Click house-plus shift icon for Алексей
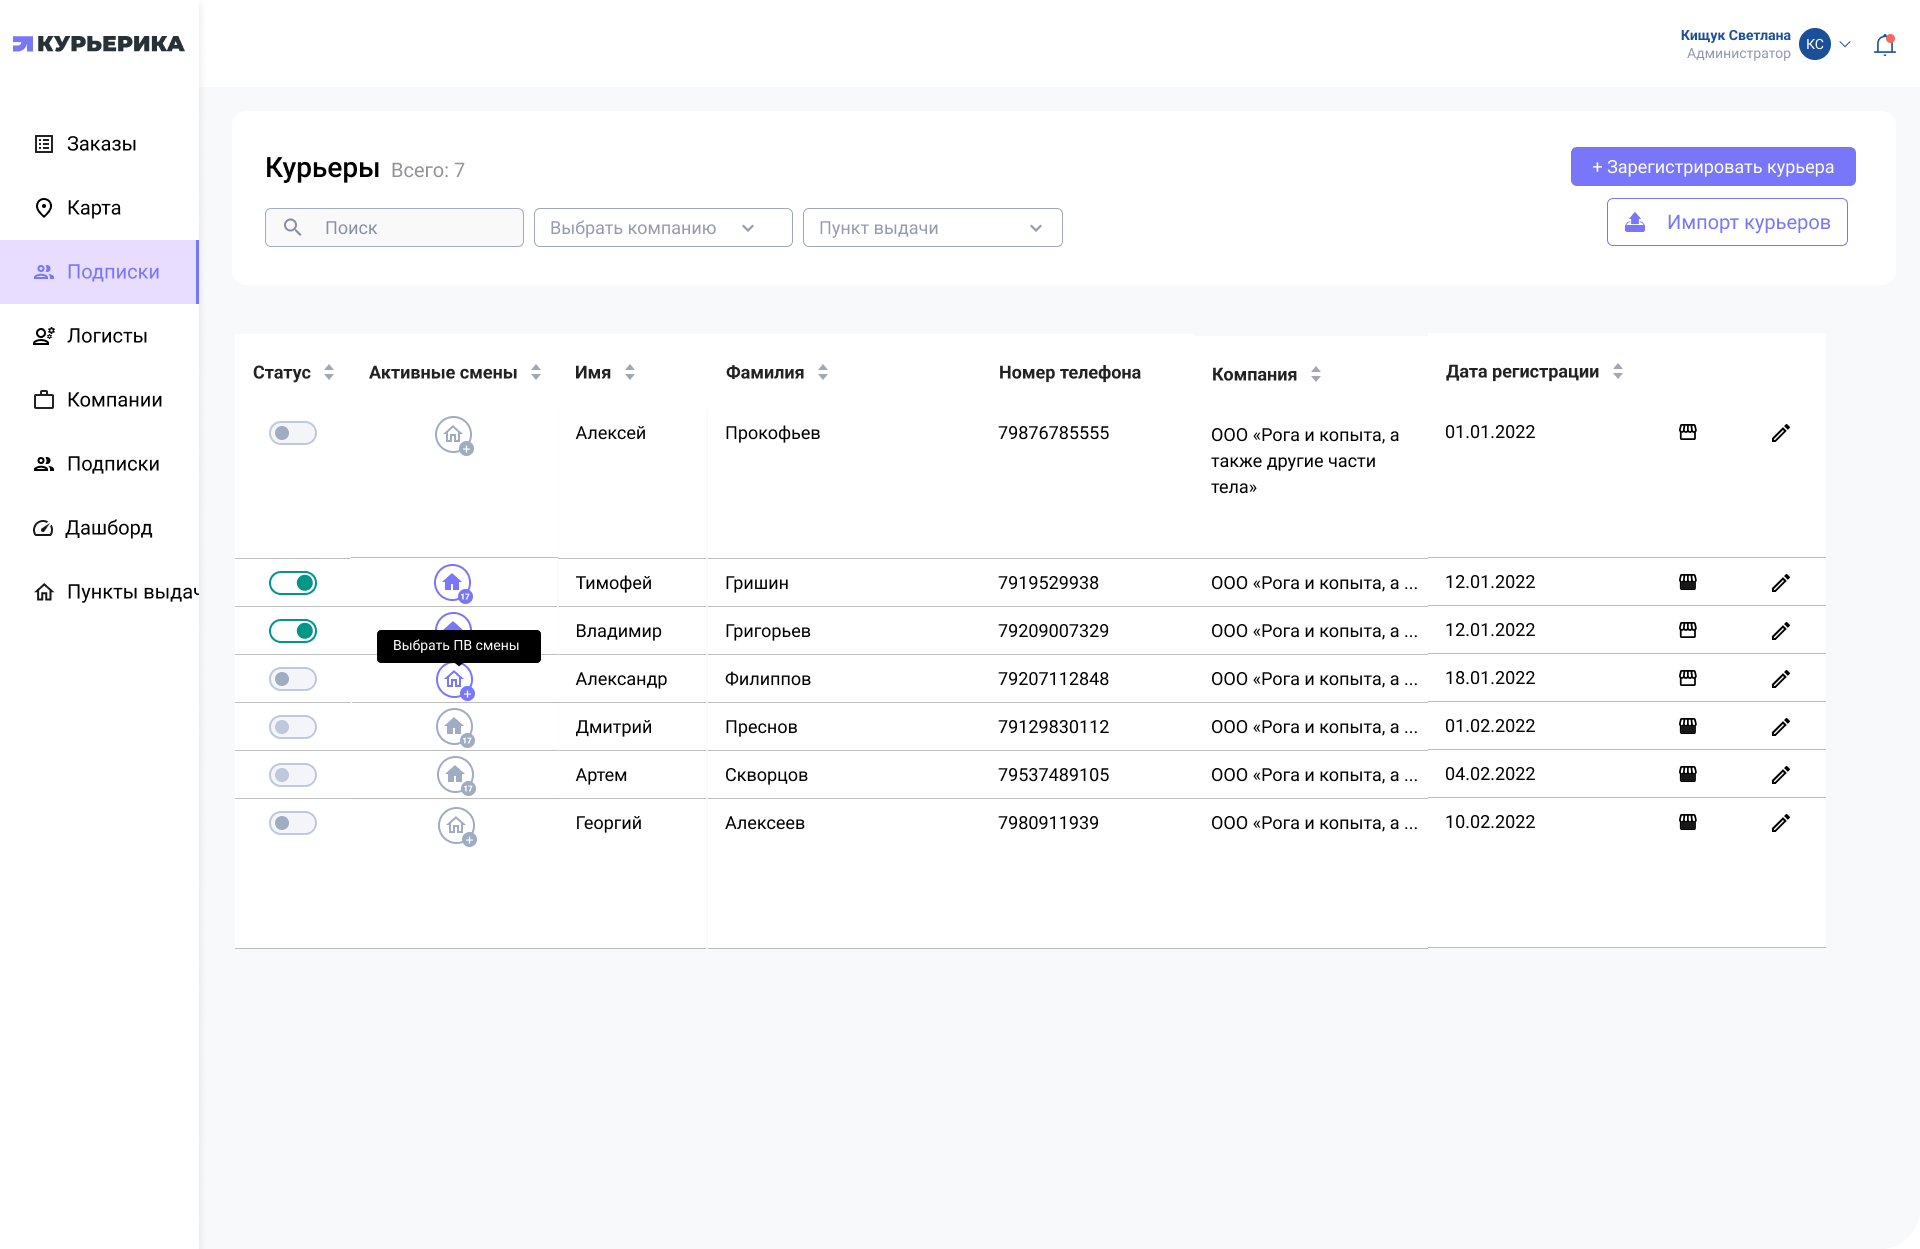Image resolution: width=1920 pixels, height=1249 pixels. (453, 434)
